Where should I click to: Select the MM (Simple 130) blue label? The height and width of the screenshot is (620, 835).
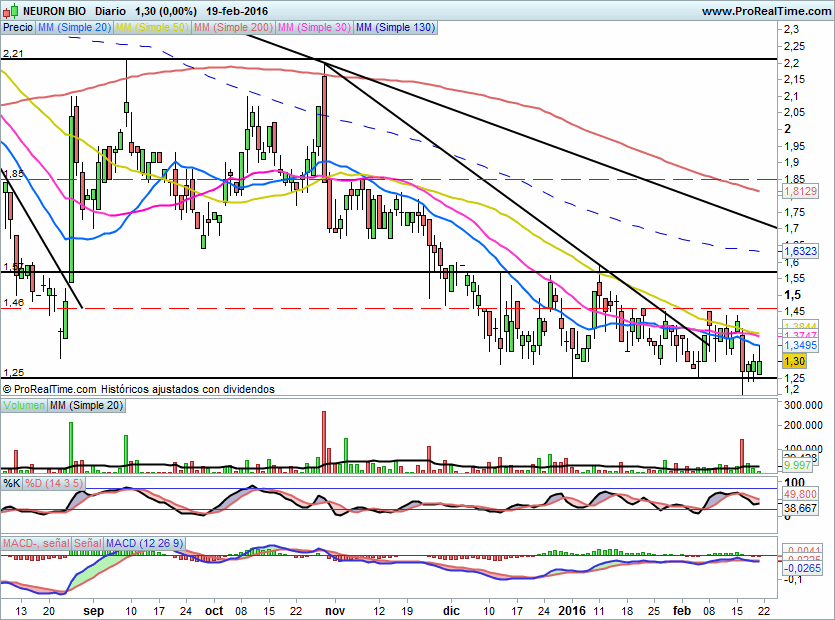point(396,27)
